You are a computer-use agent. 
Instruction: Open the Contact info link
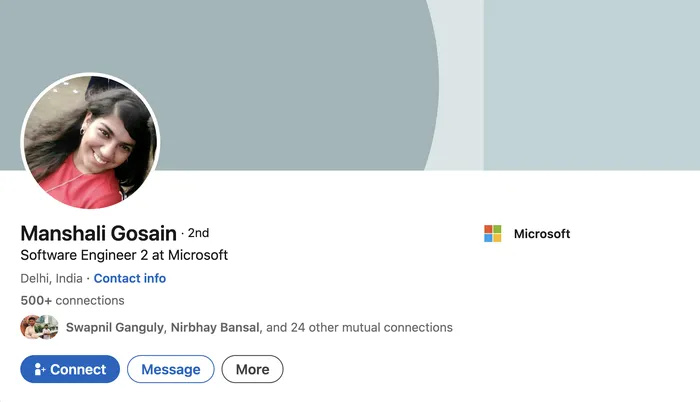tap(129, 278)
